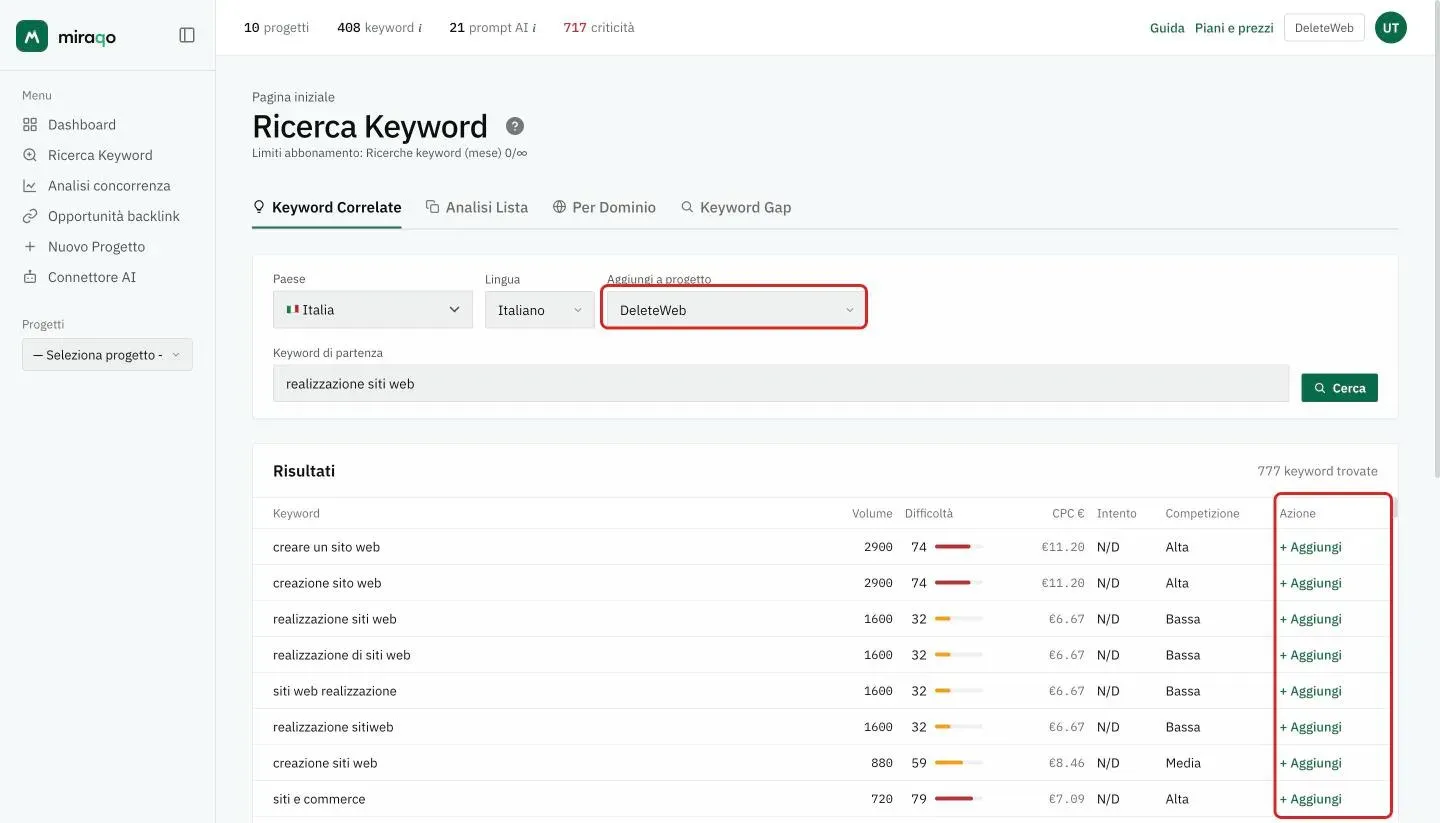Image resolution: width=1440 pixels, height=823 pixels.
Task: Switch to the Keyword Gap tab
Action: pos(736,208)
